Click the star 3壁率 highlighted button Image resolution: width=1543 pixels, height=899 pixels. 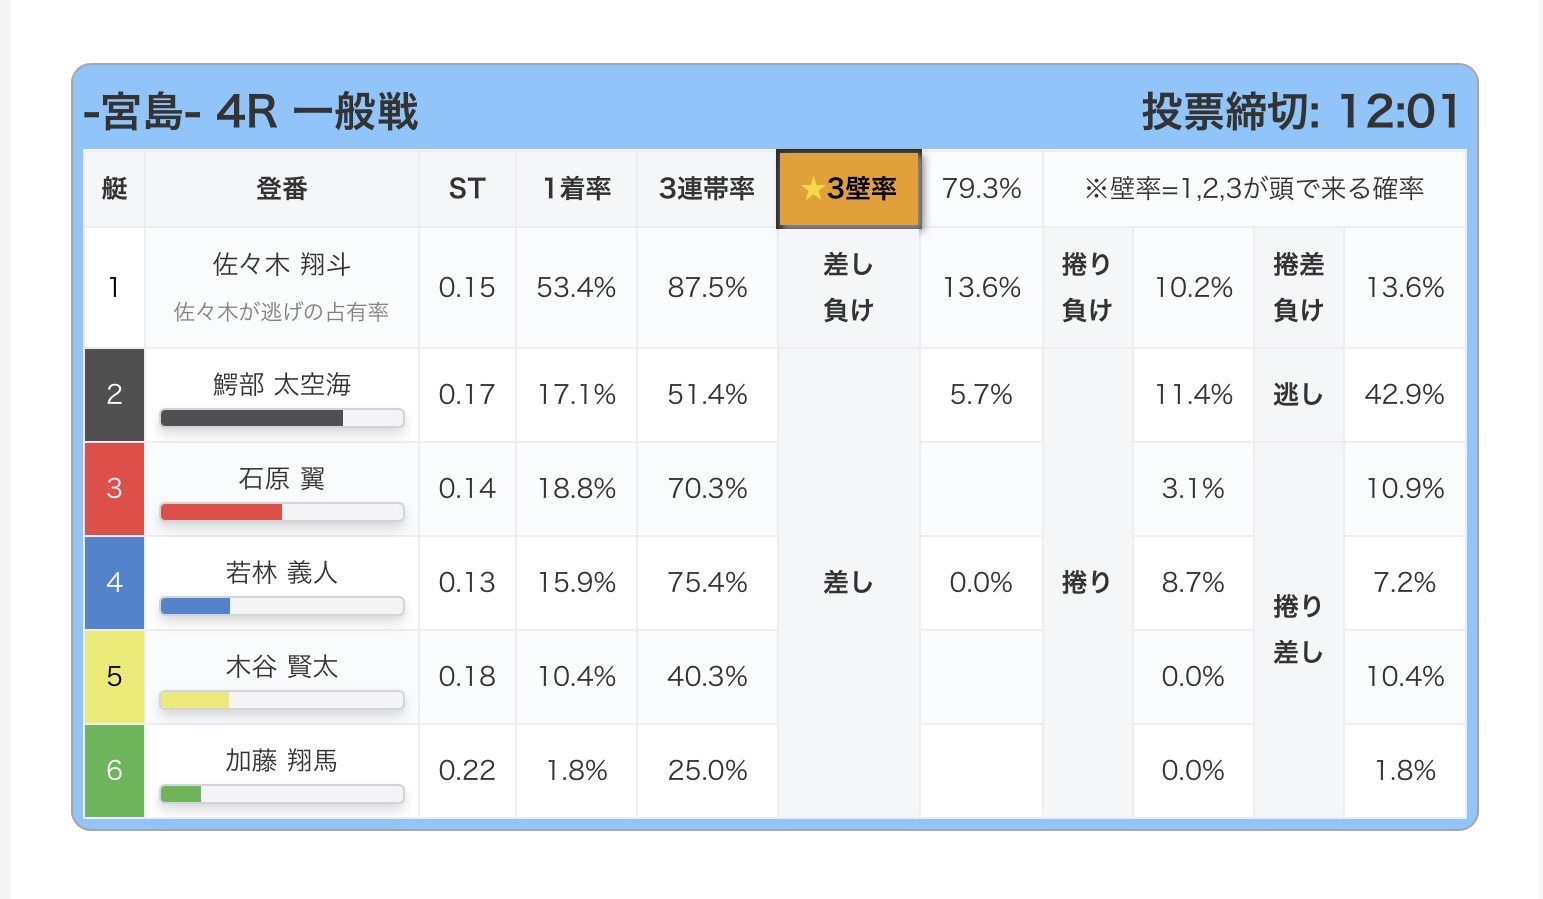[849, 189]
